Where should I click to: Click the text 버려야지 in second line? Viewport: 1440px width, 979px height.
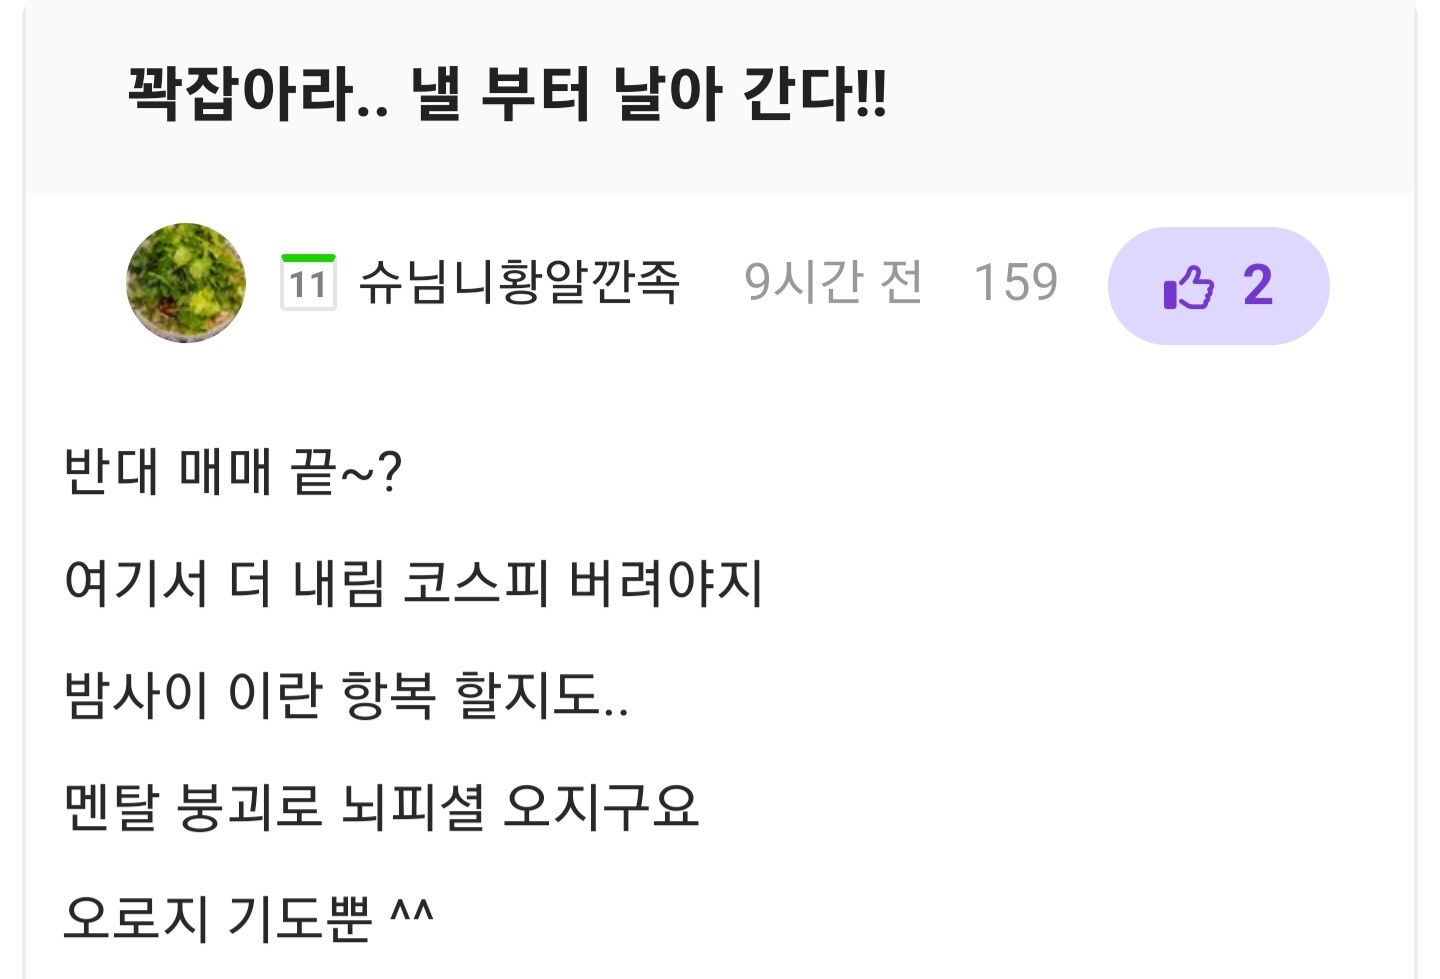point(665,583)
